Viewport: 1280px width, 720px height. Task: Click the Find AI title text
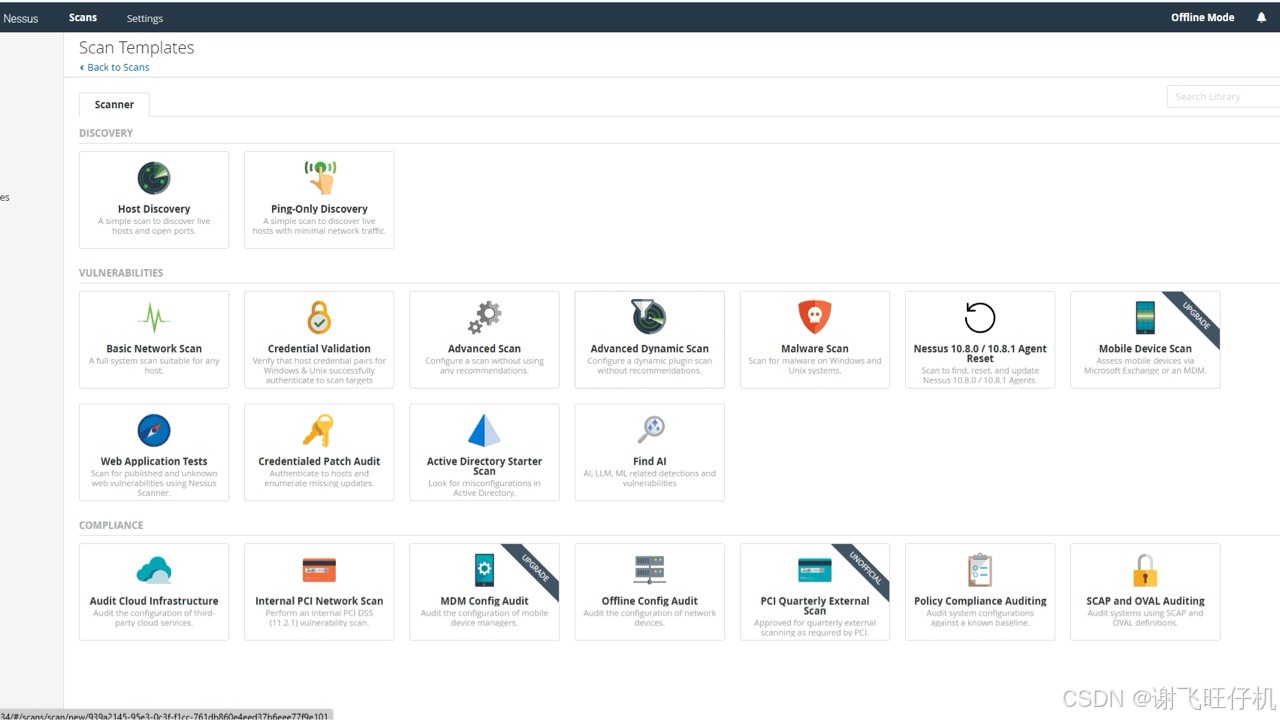point(650,462)
